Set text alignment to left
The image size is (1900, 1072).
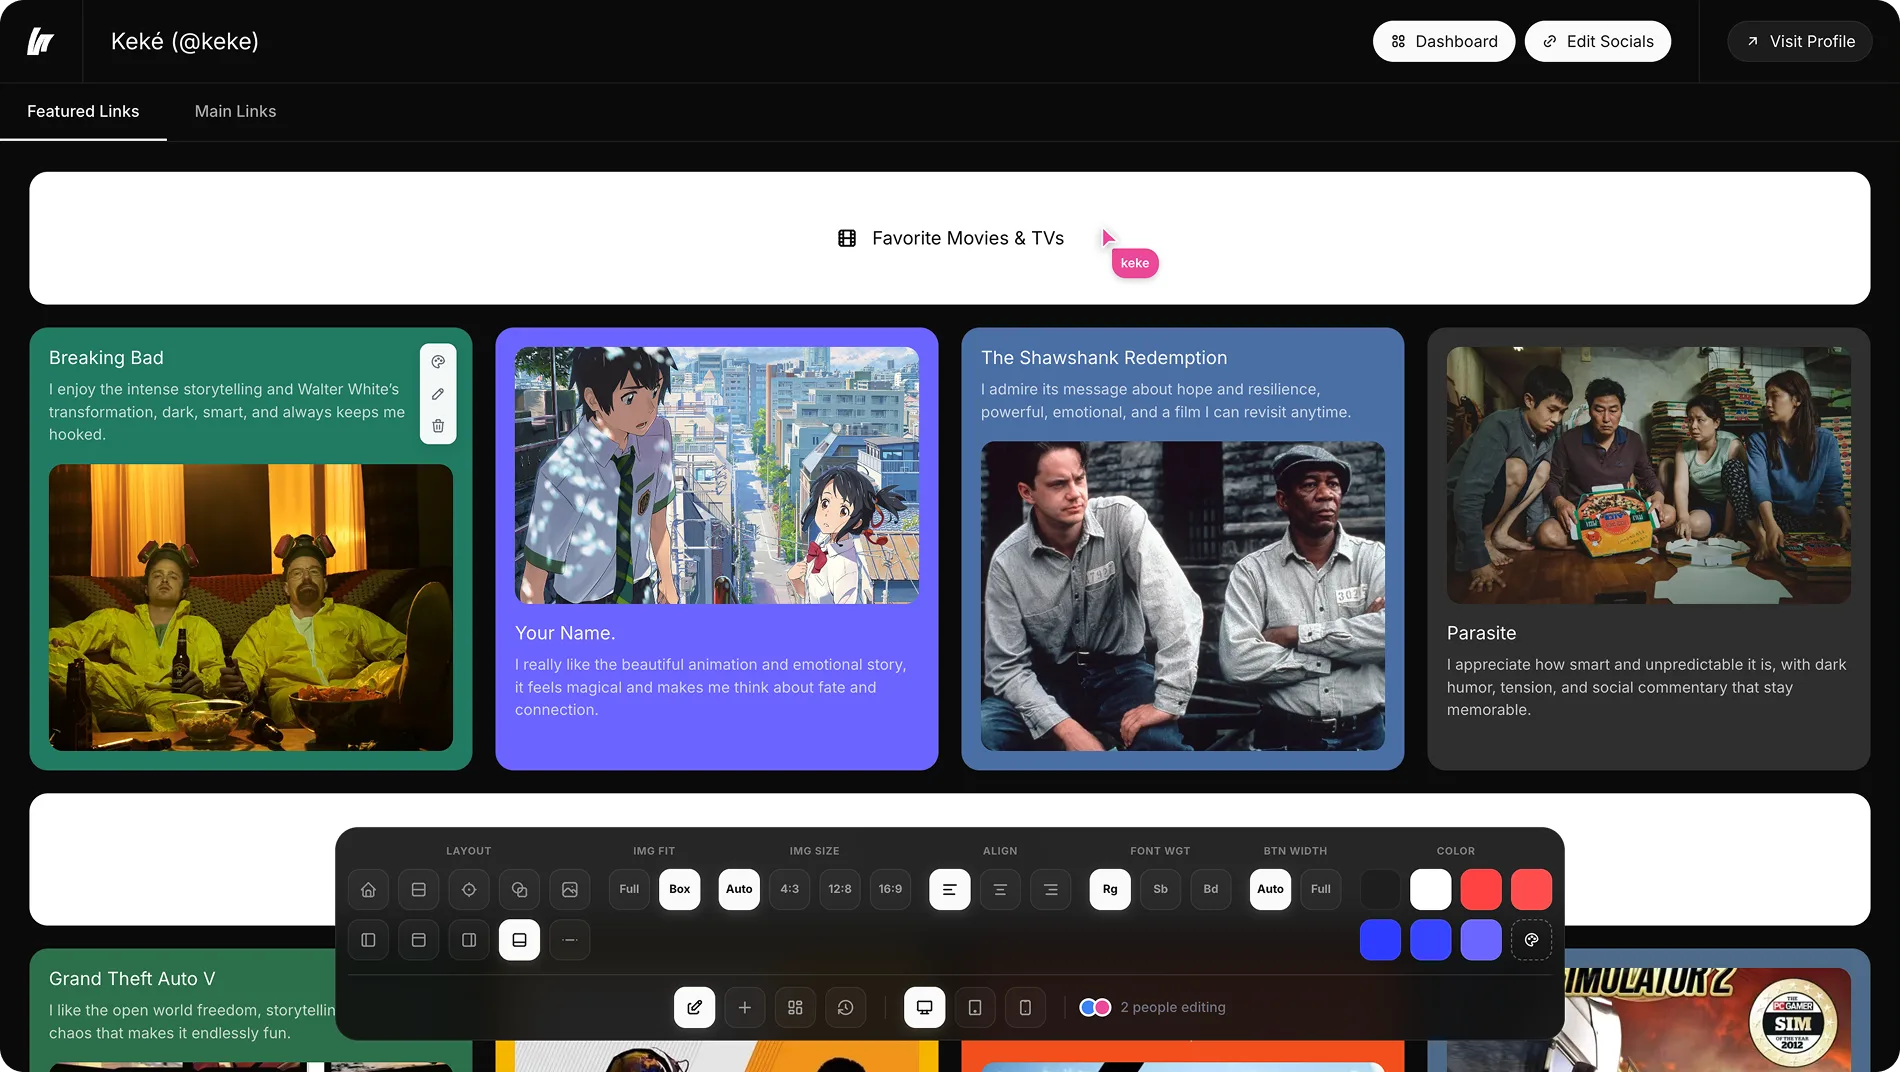point(949,889)
